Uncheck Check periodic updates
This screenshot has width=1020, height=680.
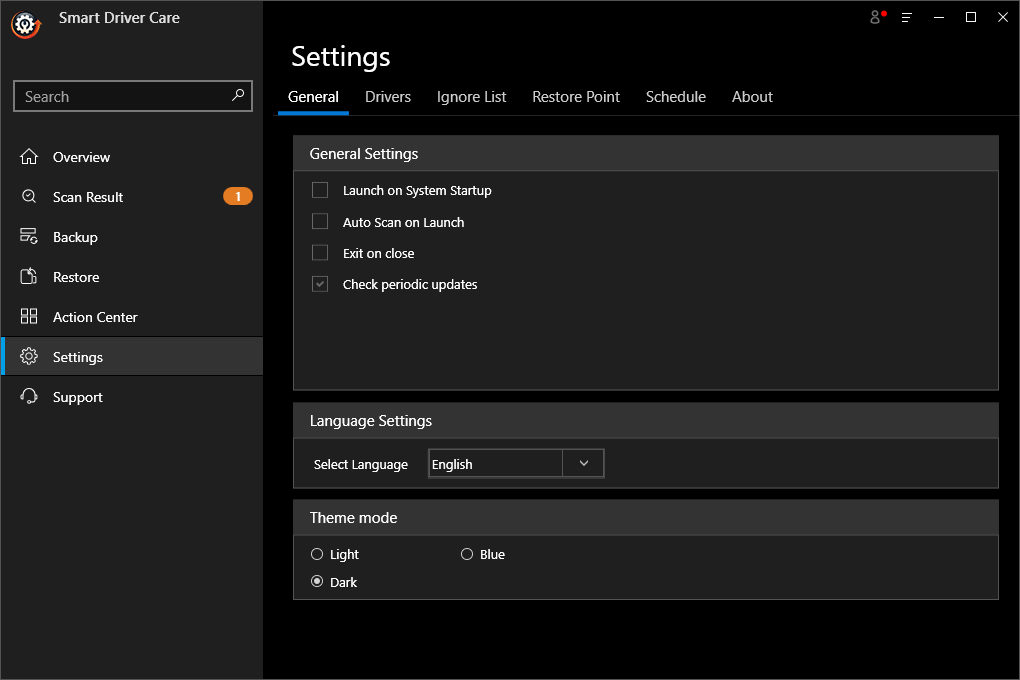(x=320, y=284)
